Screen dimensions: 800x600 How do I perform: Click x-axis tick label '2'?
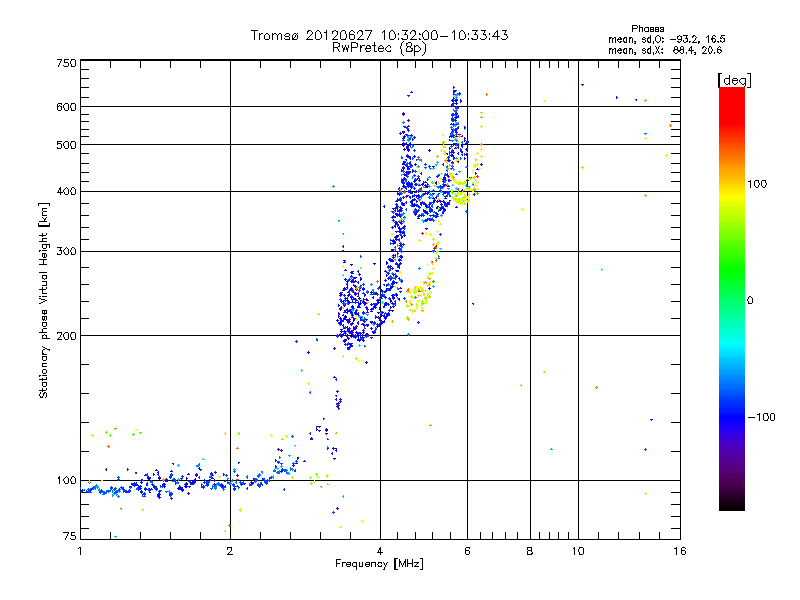coord(230,551)
